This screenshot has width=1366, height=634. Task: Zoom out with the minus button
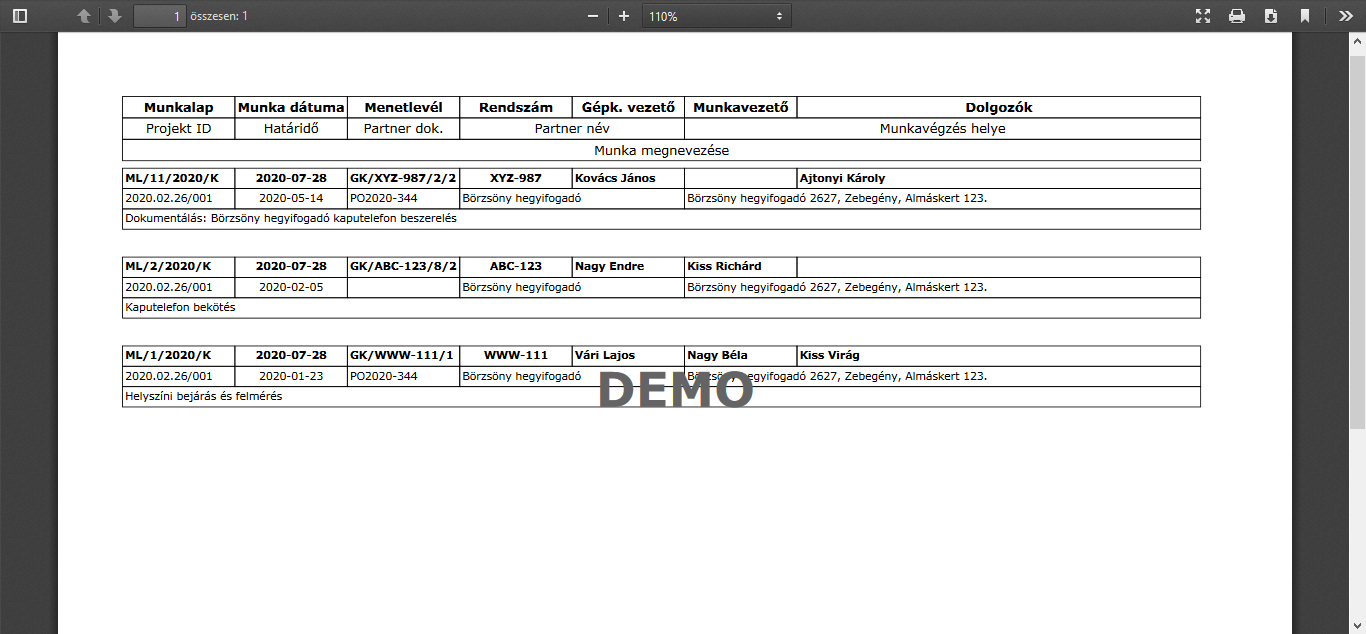coord(593,16)
